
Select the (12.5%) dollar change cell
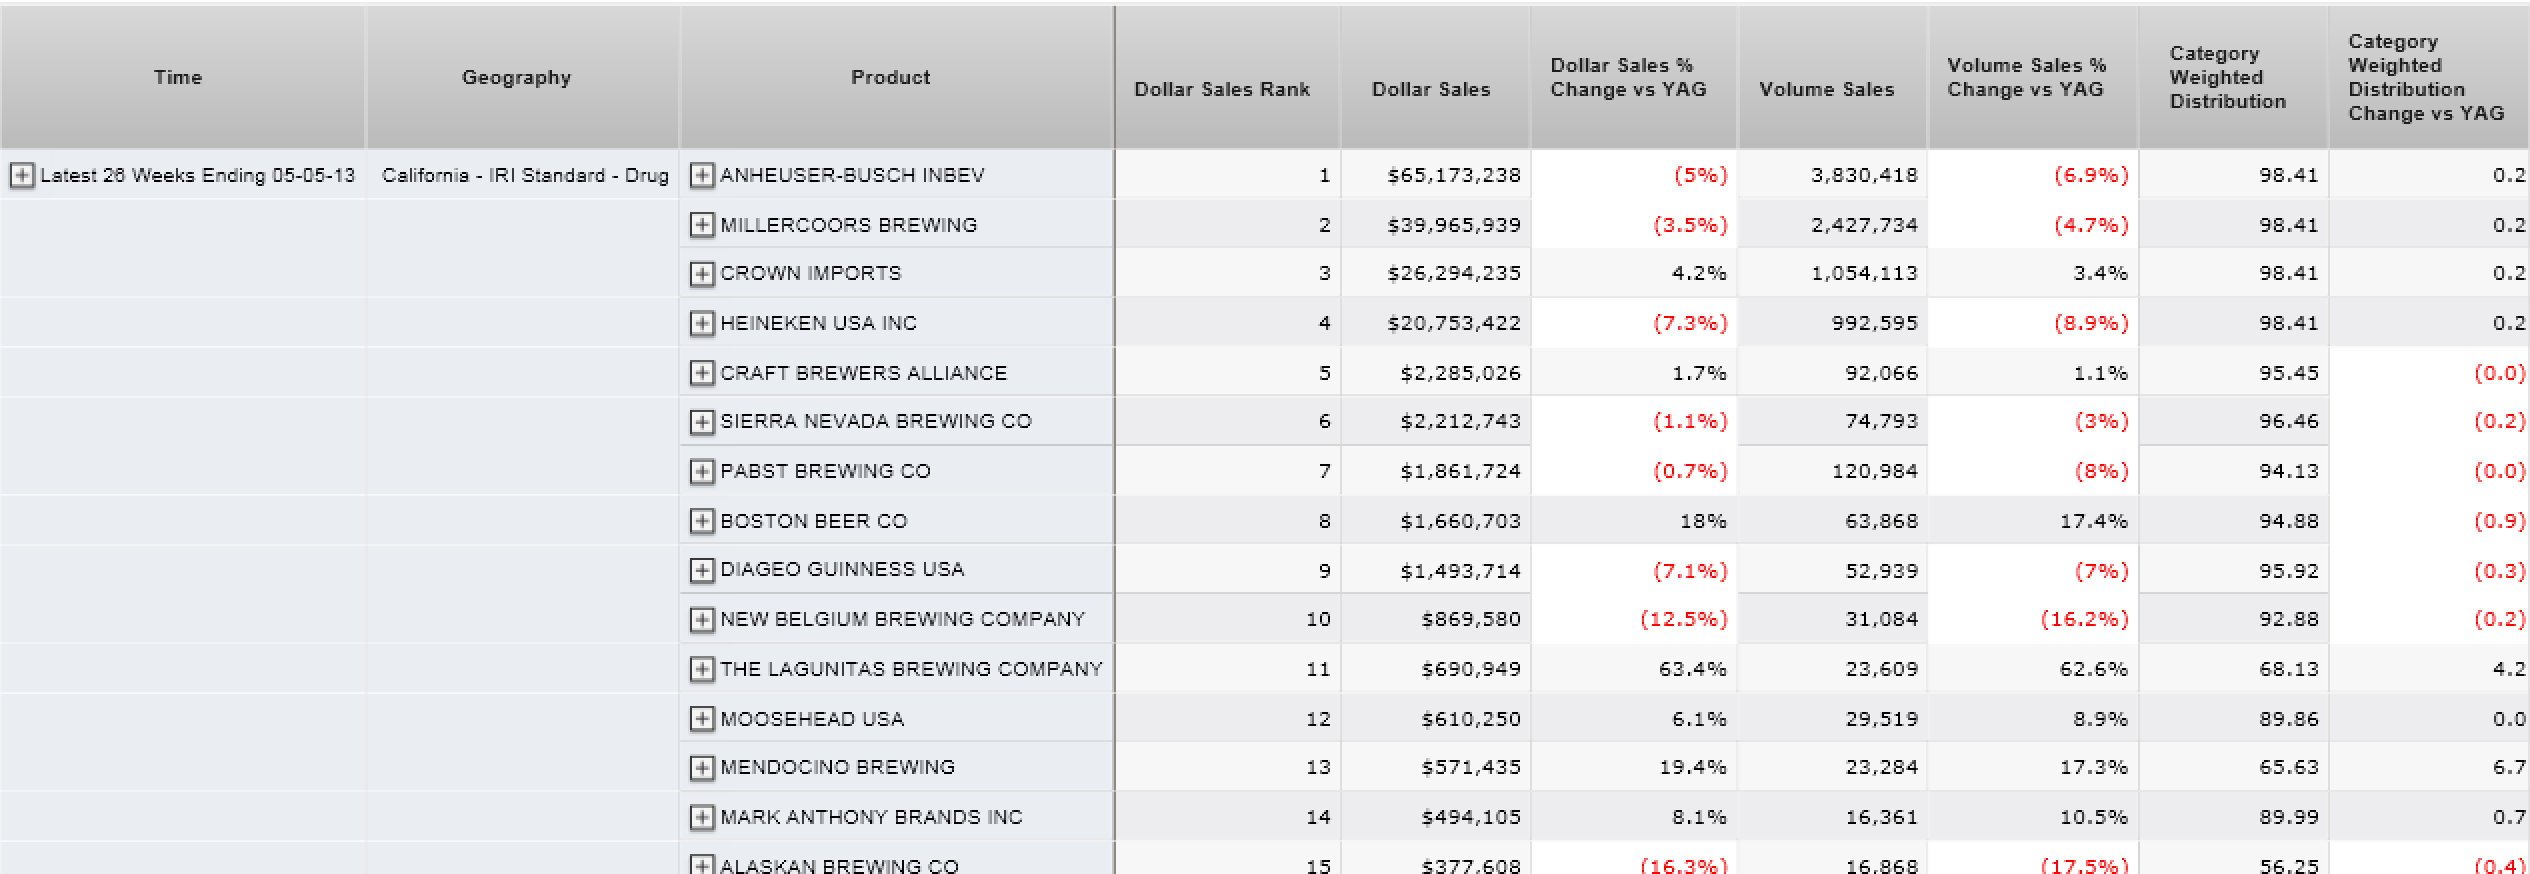pyautogui.click(x=1634, y=619)
